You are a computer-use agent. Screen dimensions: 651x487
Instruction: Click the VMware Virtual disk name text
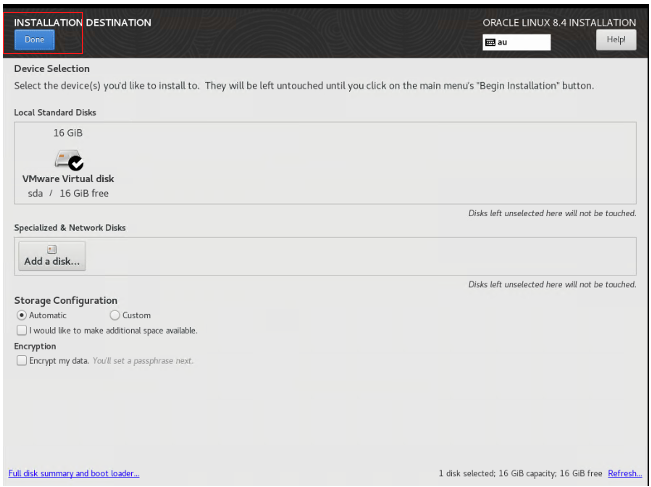(68, 179)
